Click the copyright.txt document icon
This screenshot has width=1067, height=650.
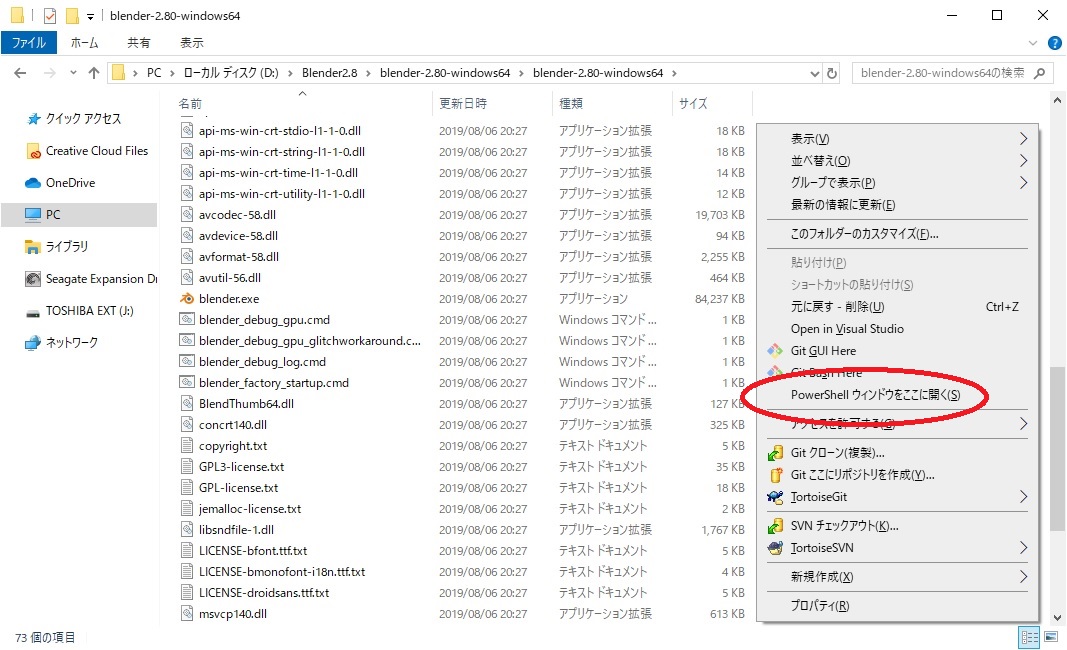coord(187,446)
